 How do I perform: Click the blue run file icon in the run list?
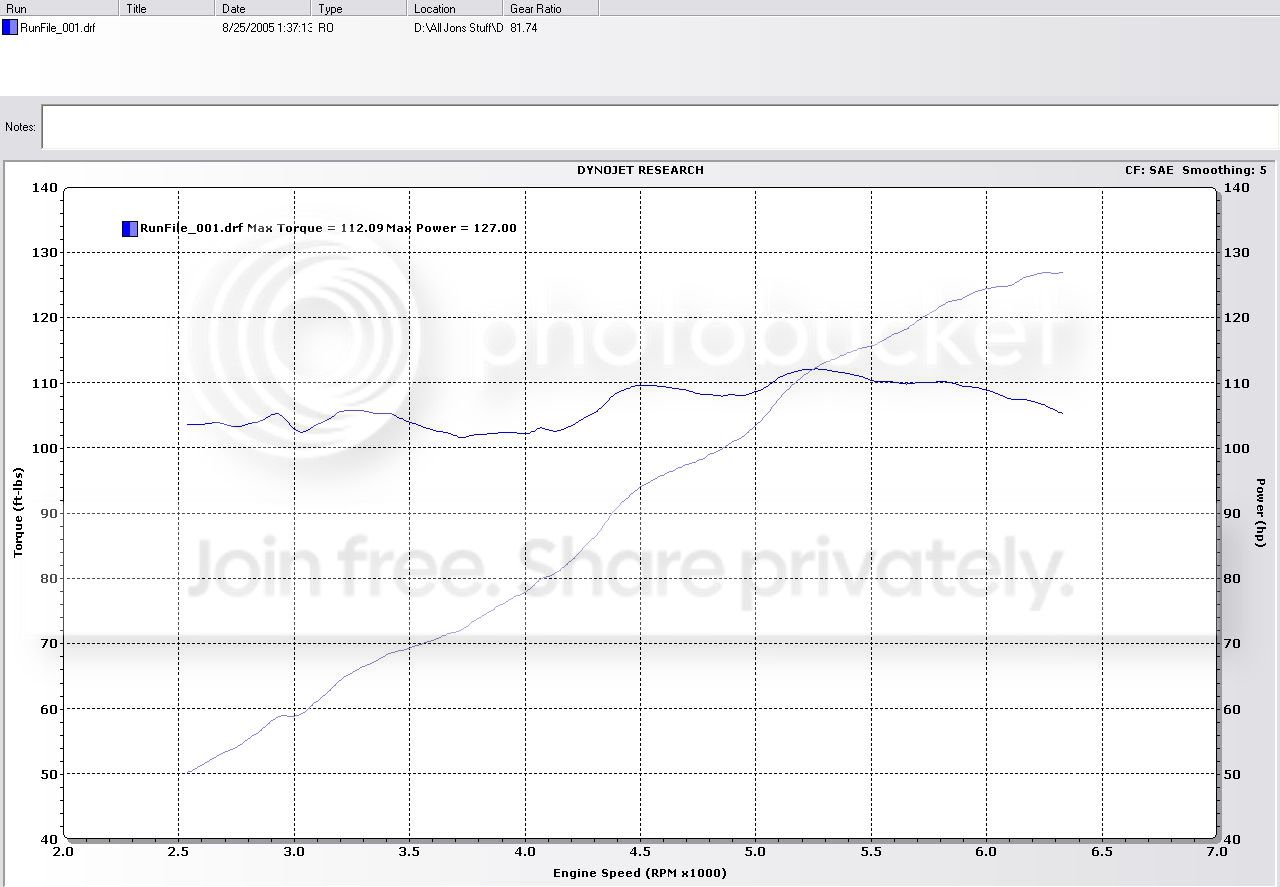10,28
